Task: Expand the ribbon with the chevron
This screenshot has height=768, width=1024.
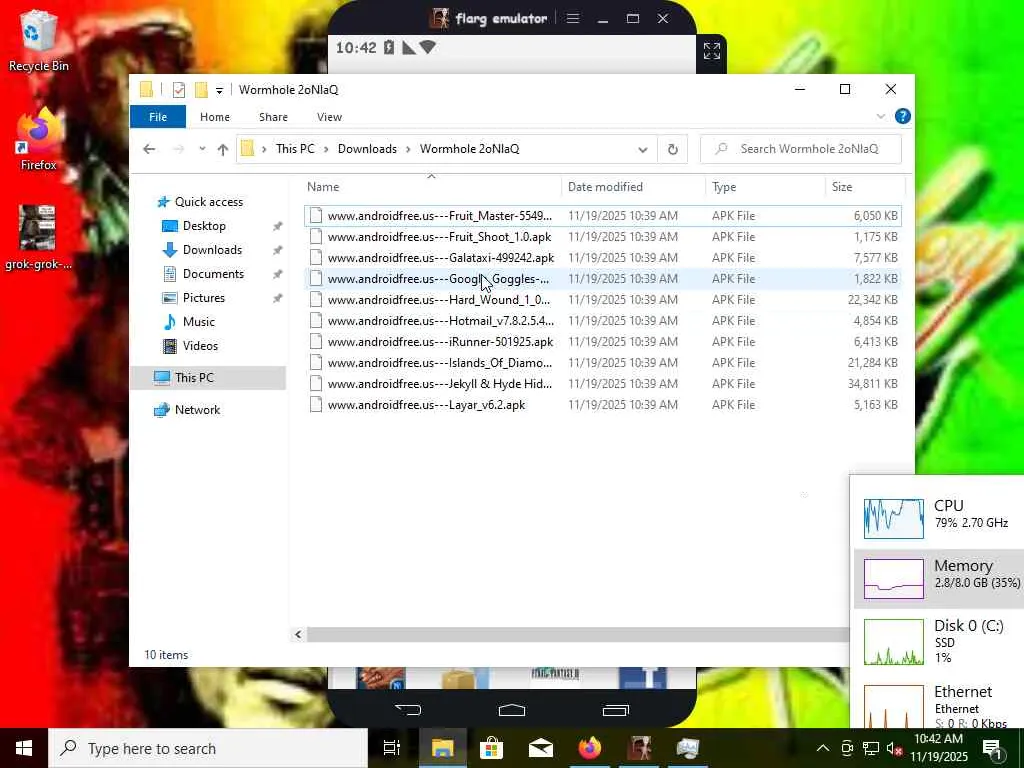Action: click(x=880, y=116)
